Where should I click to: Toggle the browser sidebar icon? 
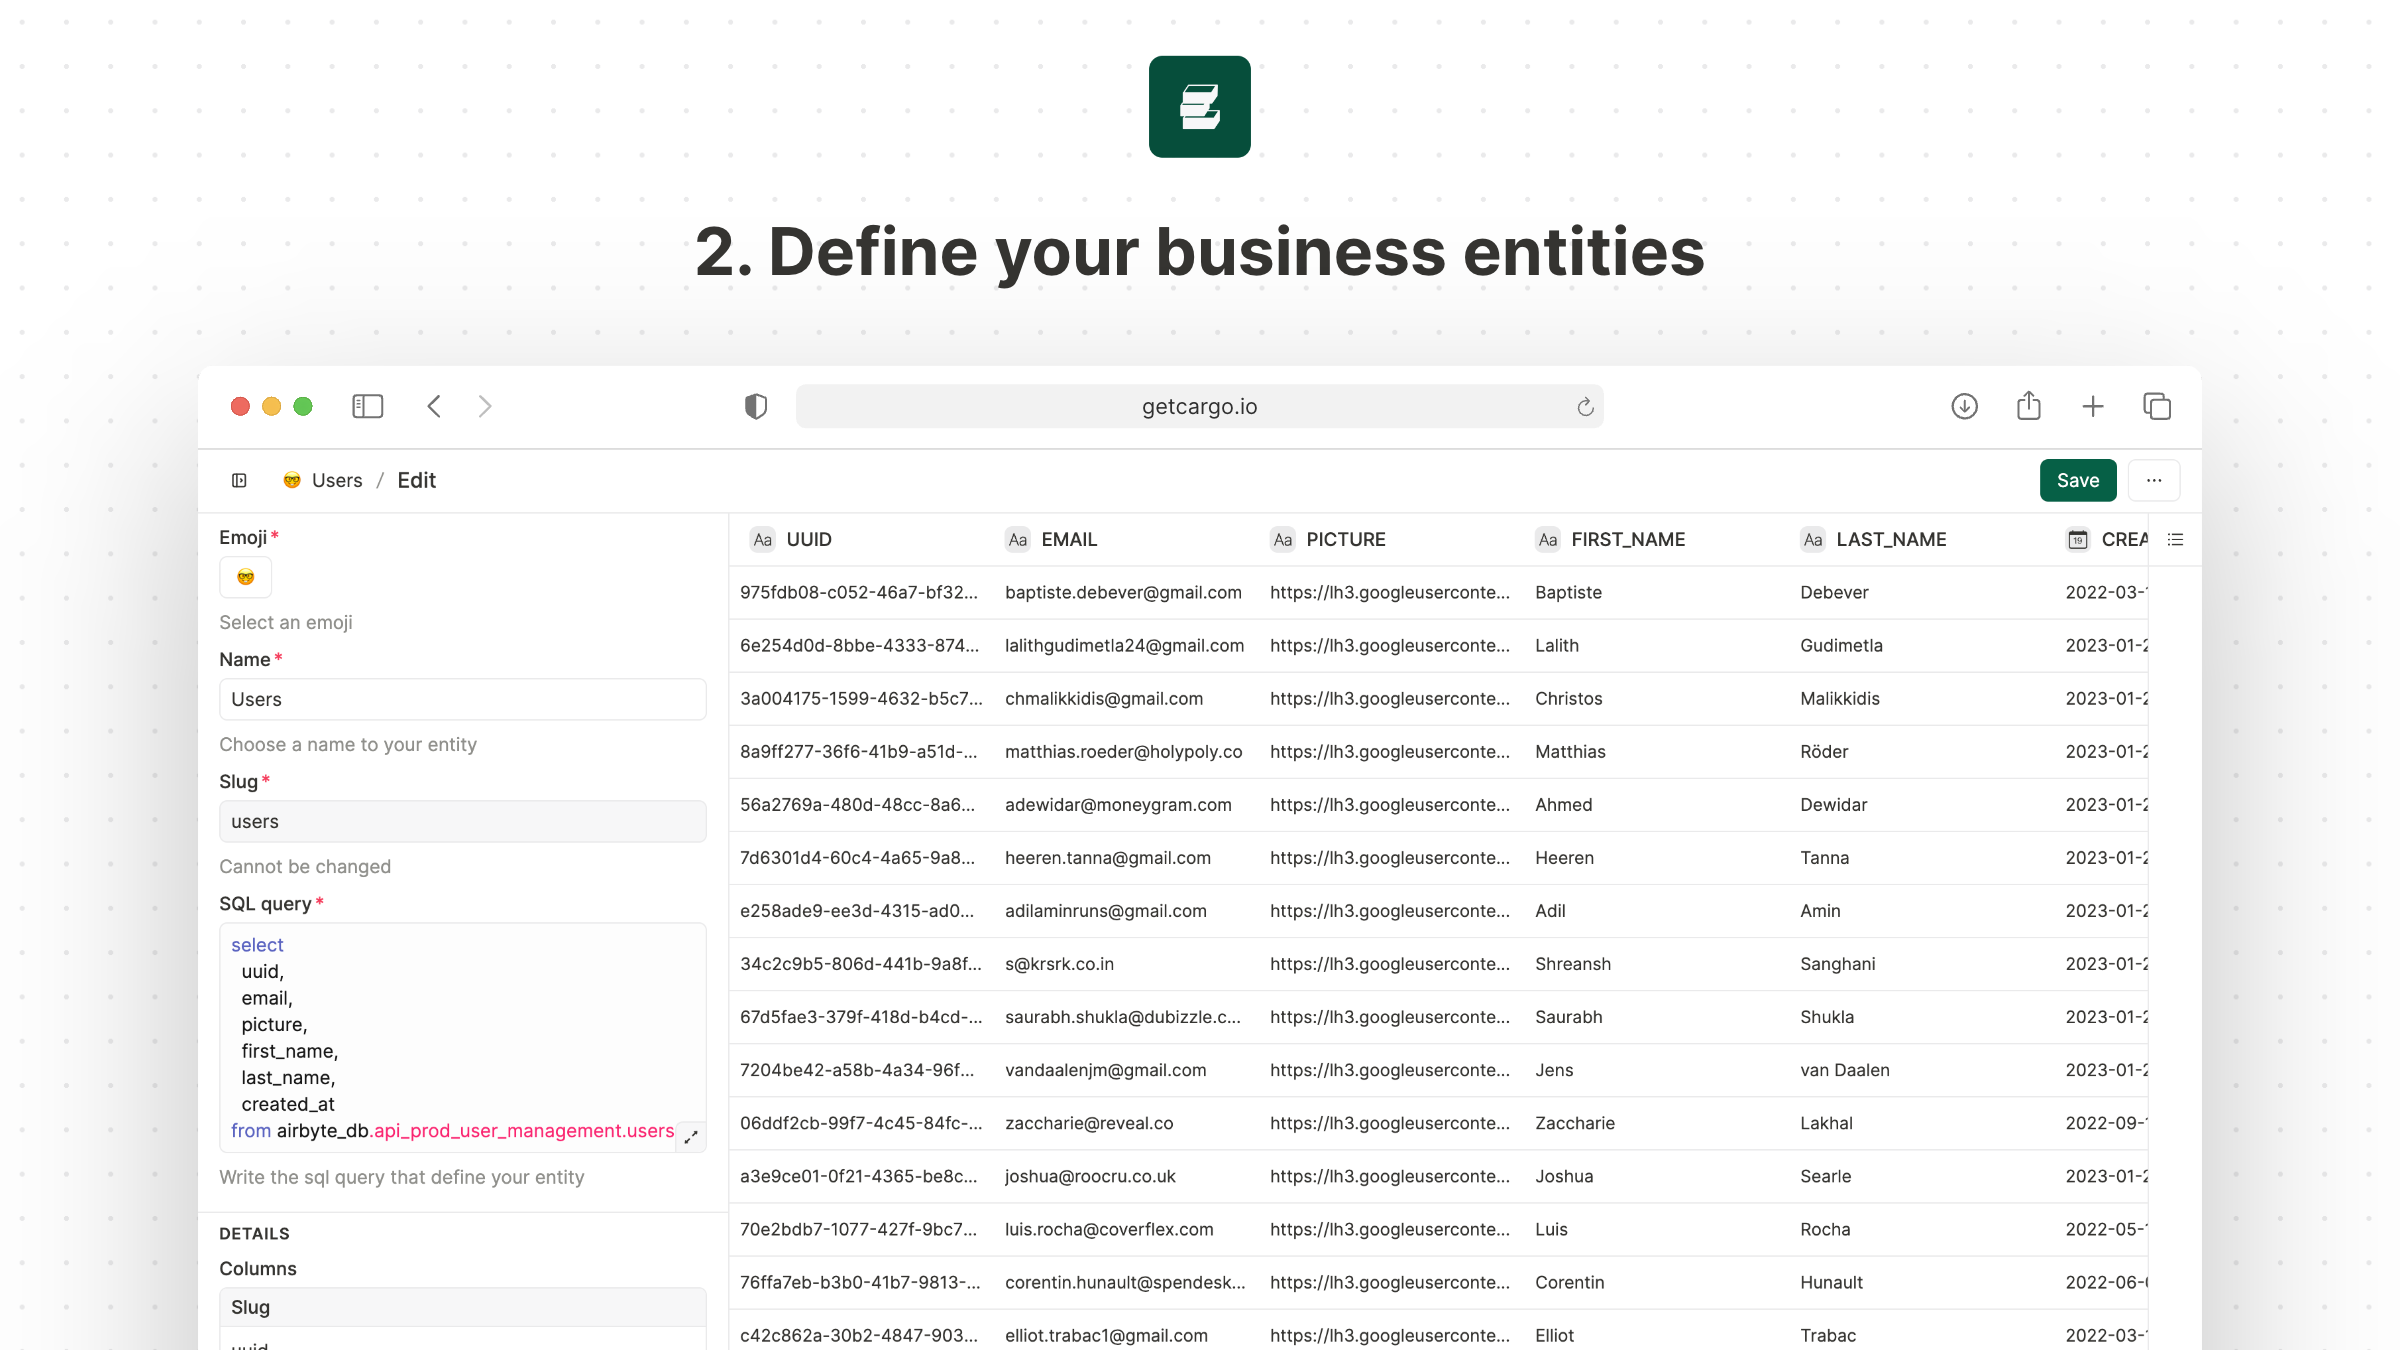(x=367, y=406)
